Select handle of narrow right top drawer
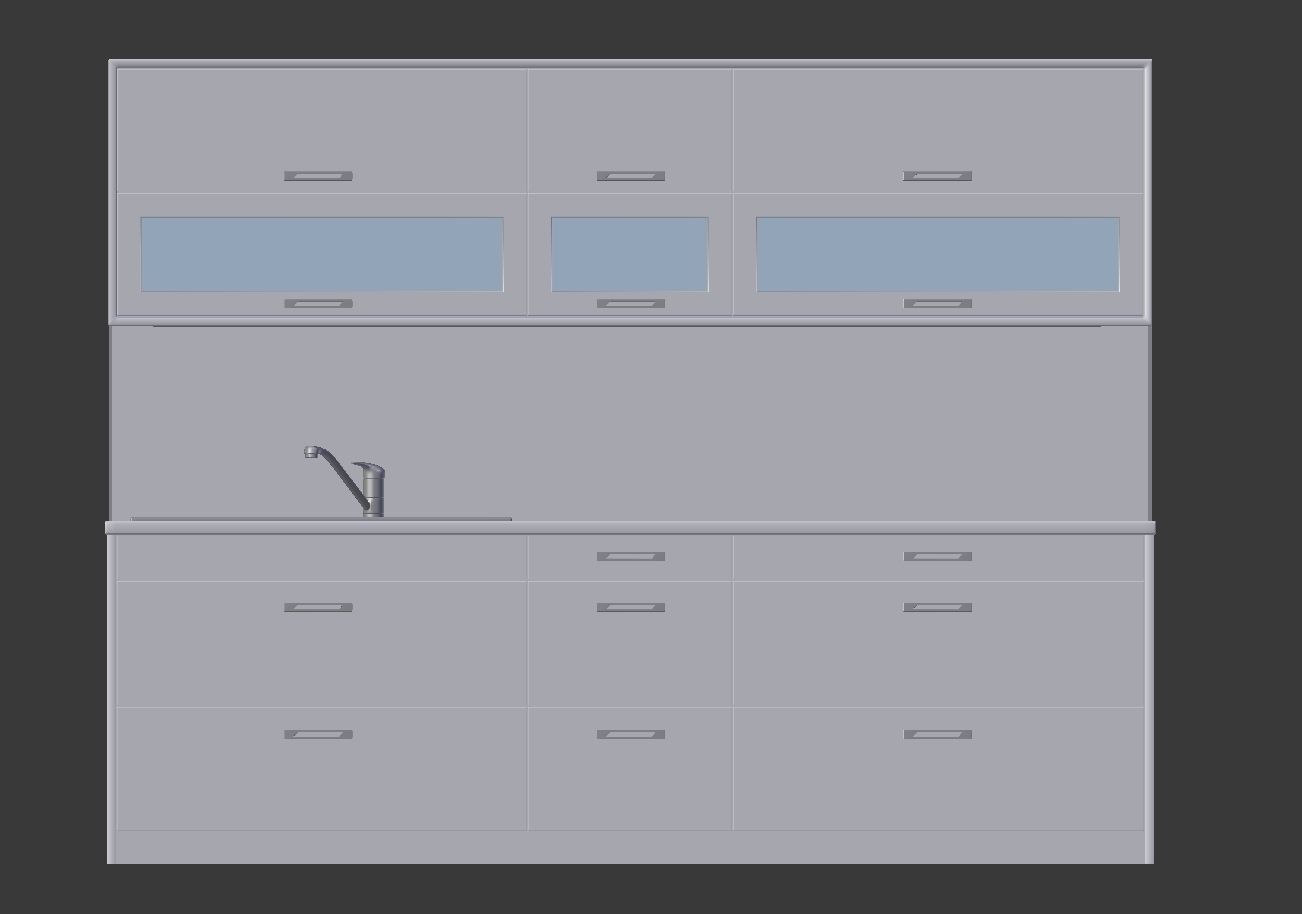1302x914 pixels. tap(937, 556)
